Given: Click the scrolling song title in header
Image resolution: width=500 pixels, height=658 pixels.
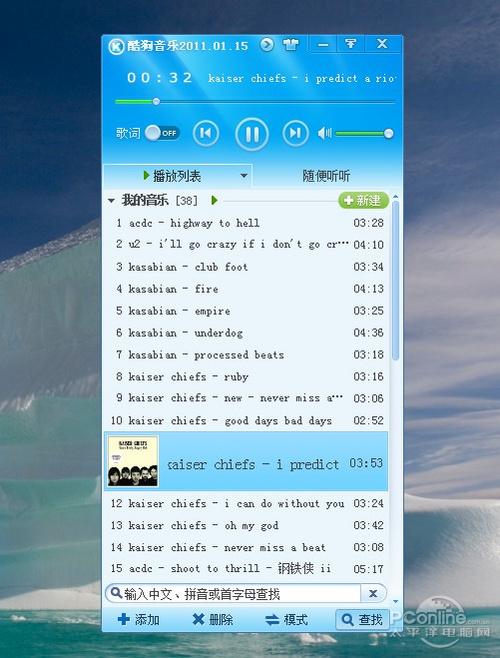Looking at the screenshot, I should pos(301,78).
